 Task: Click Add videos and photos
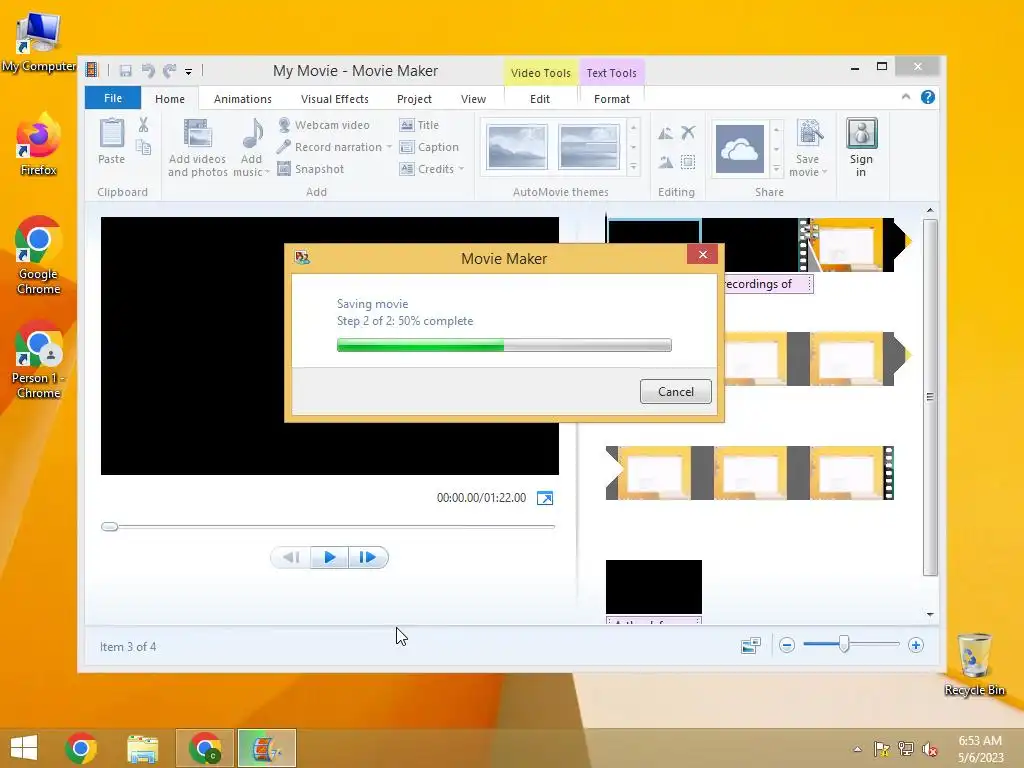click(197, 148)
